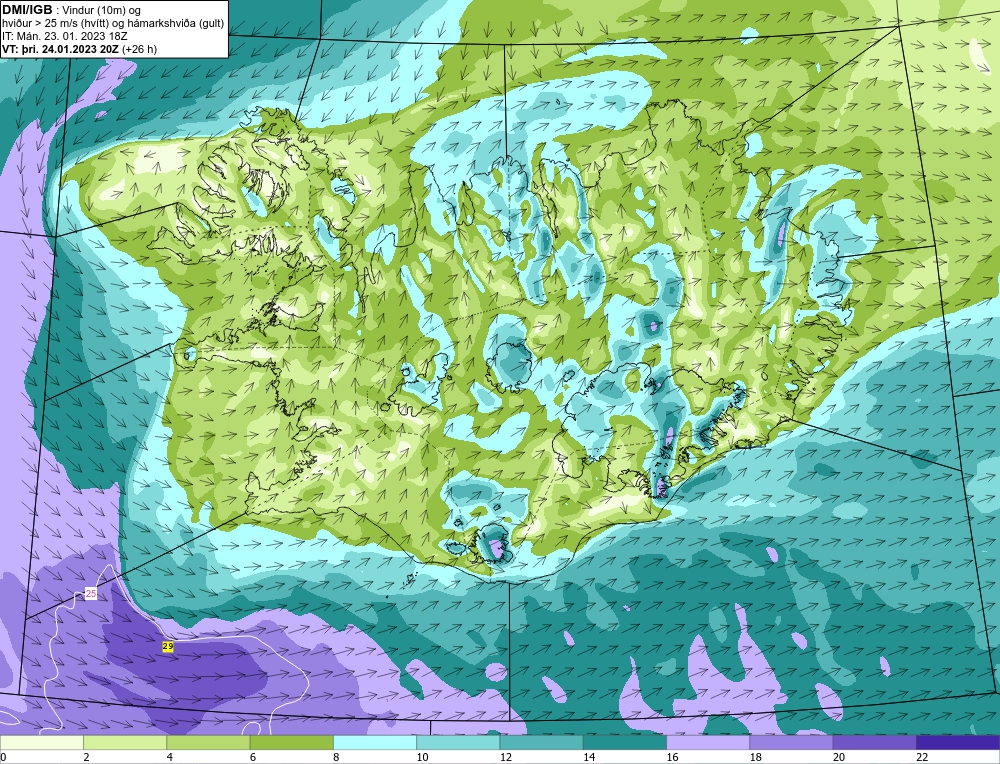
Task: Click the scale number 6 under the color bar
Action: point(253,757)
